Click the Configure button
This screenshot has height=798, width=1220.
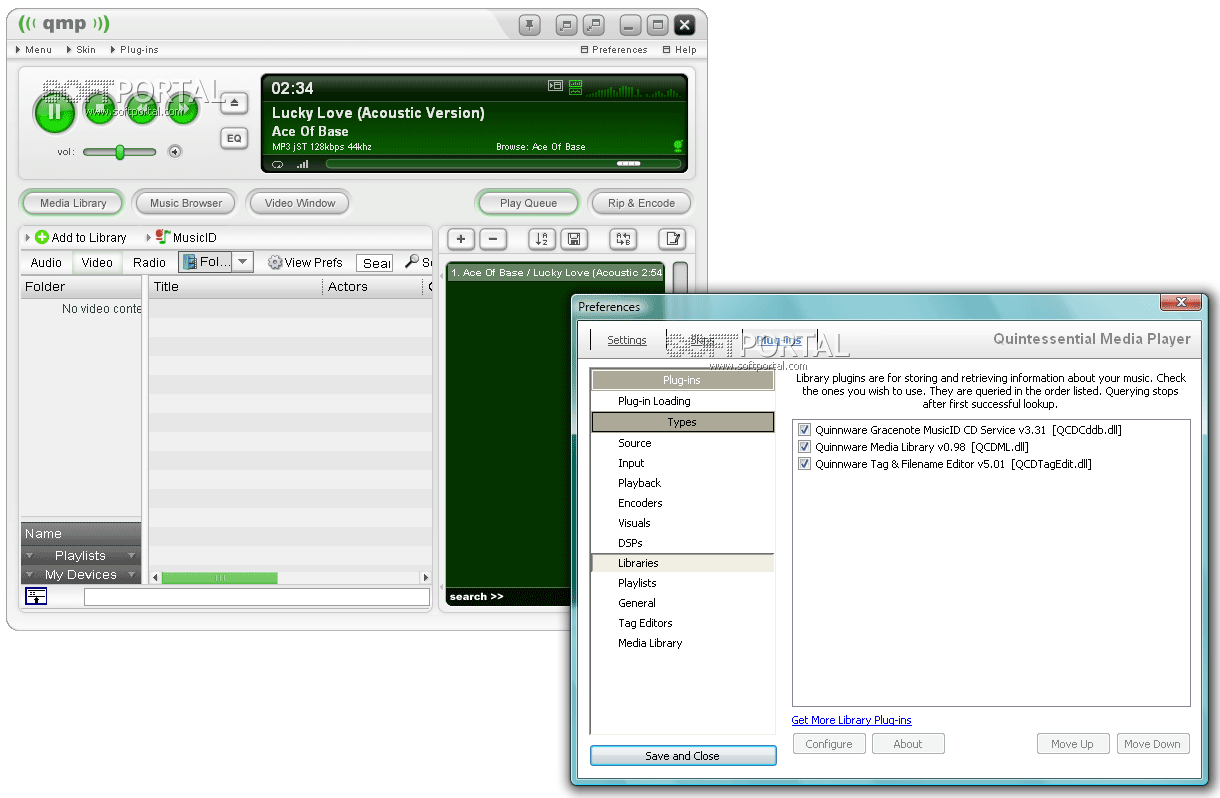click(829, 744)
